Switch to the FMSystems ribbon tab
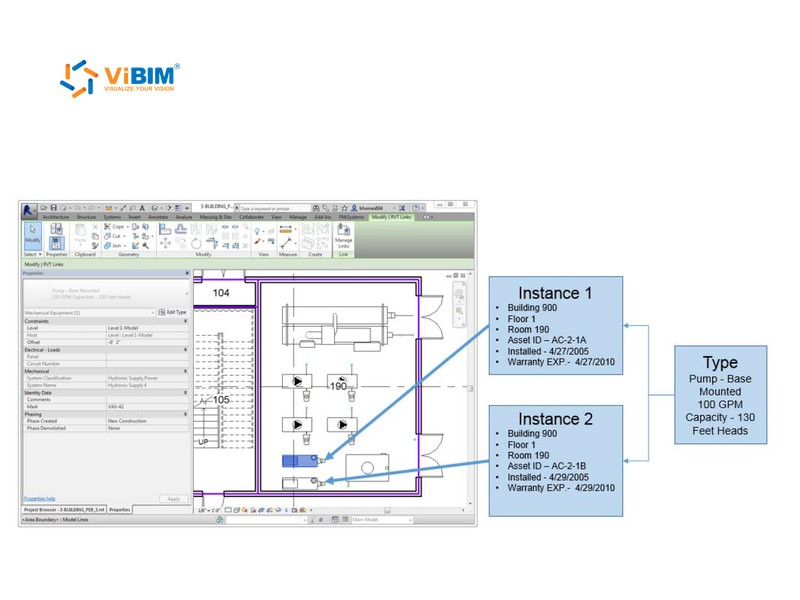The width and height of the screenshot is (800, 600). [x=352, y=217]
